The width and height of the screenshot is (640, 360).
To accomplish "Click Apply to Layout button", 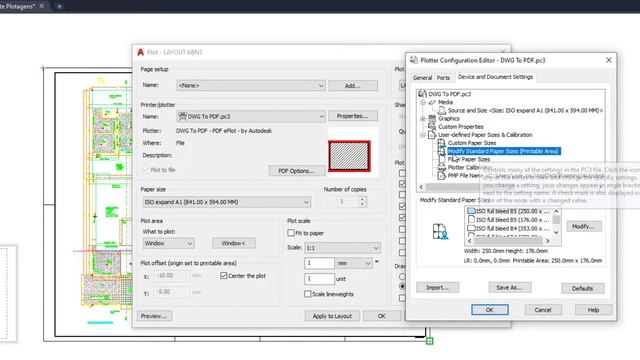I will point(332,316).
